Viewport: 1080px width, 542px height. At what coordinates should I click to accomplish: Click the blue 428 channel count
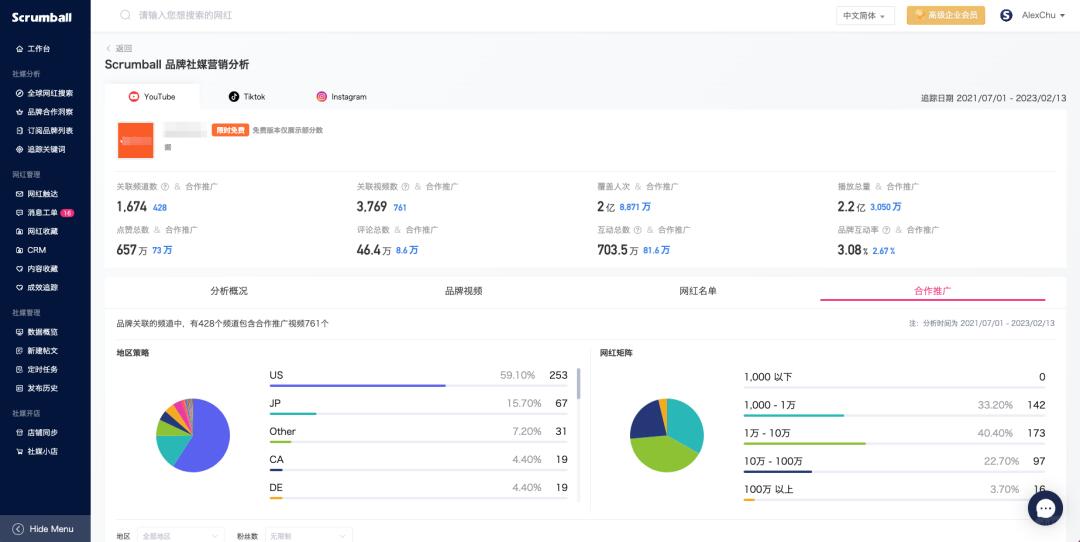[x=160, y=207]
